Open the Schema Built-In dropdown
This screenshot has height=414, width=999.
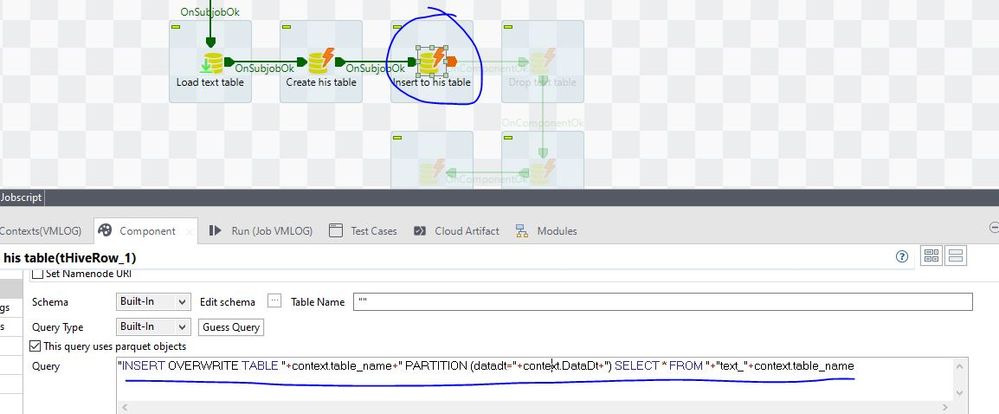coord(154,302)
